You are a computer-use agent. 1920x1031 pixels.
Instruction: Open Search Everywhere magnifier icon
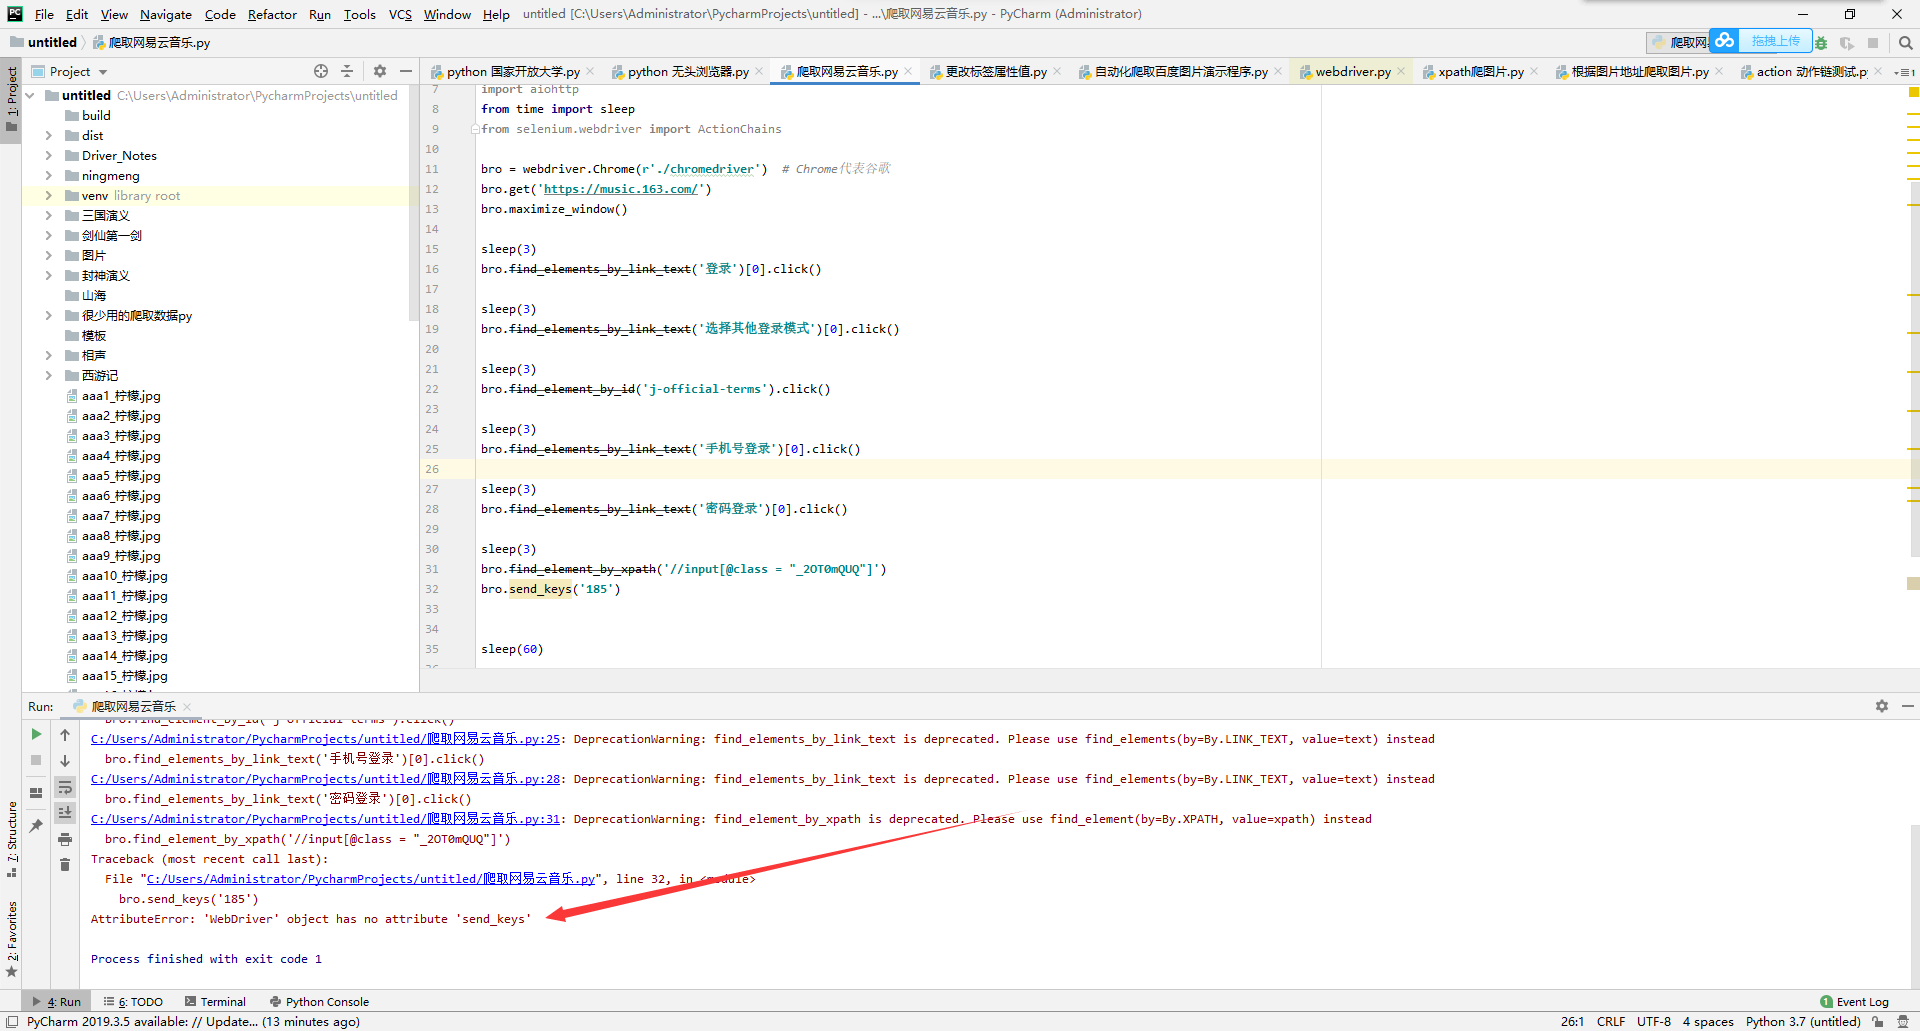(1905, 43)
